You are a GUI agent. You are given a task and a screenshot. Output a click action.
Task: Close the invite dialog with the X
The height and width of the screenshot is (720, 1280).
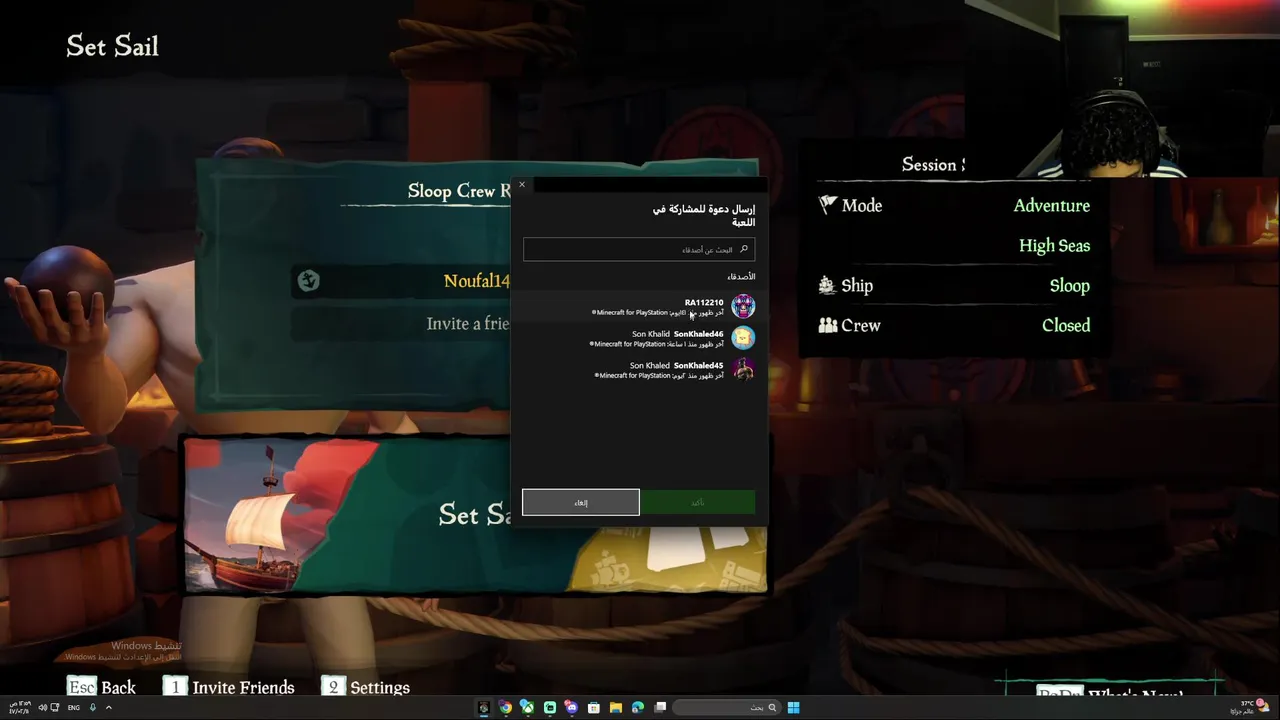521,185
